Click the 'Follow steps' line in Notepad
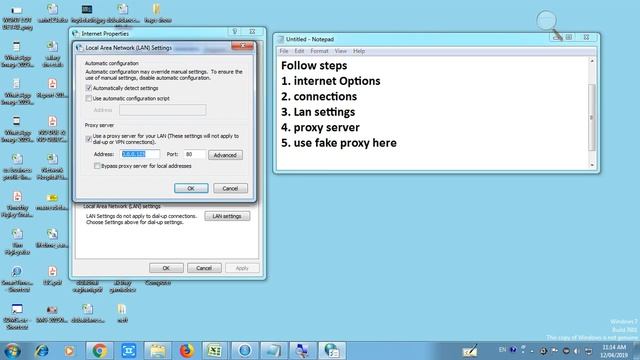640x360 pixels. pyautogui.click(x=314, y=65)
